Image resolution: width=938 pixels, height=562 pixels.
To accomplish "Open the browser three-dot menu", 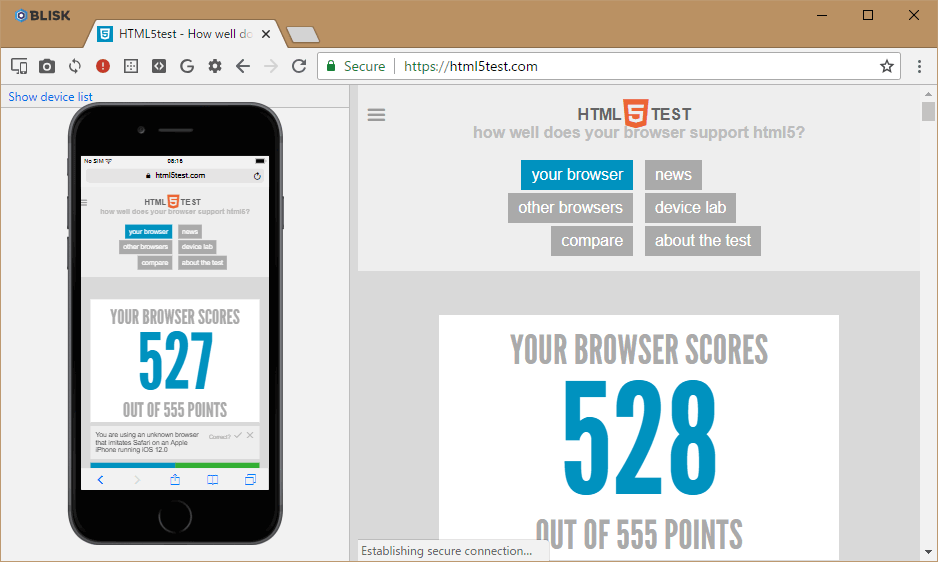I will pos(920,66).
